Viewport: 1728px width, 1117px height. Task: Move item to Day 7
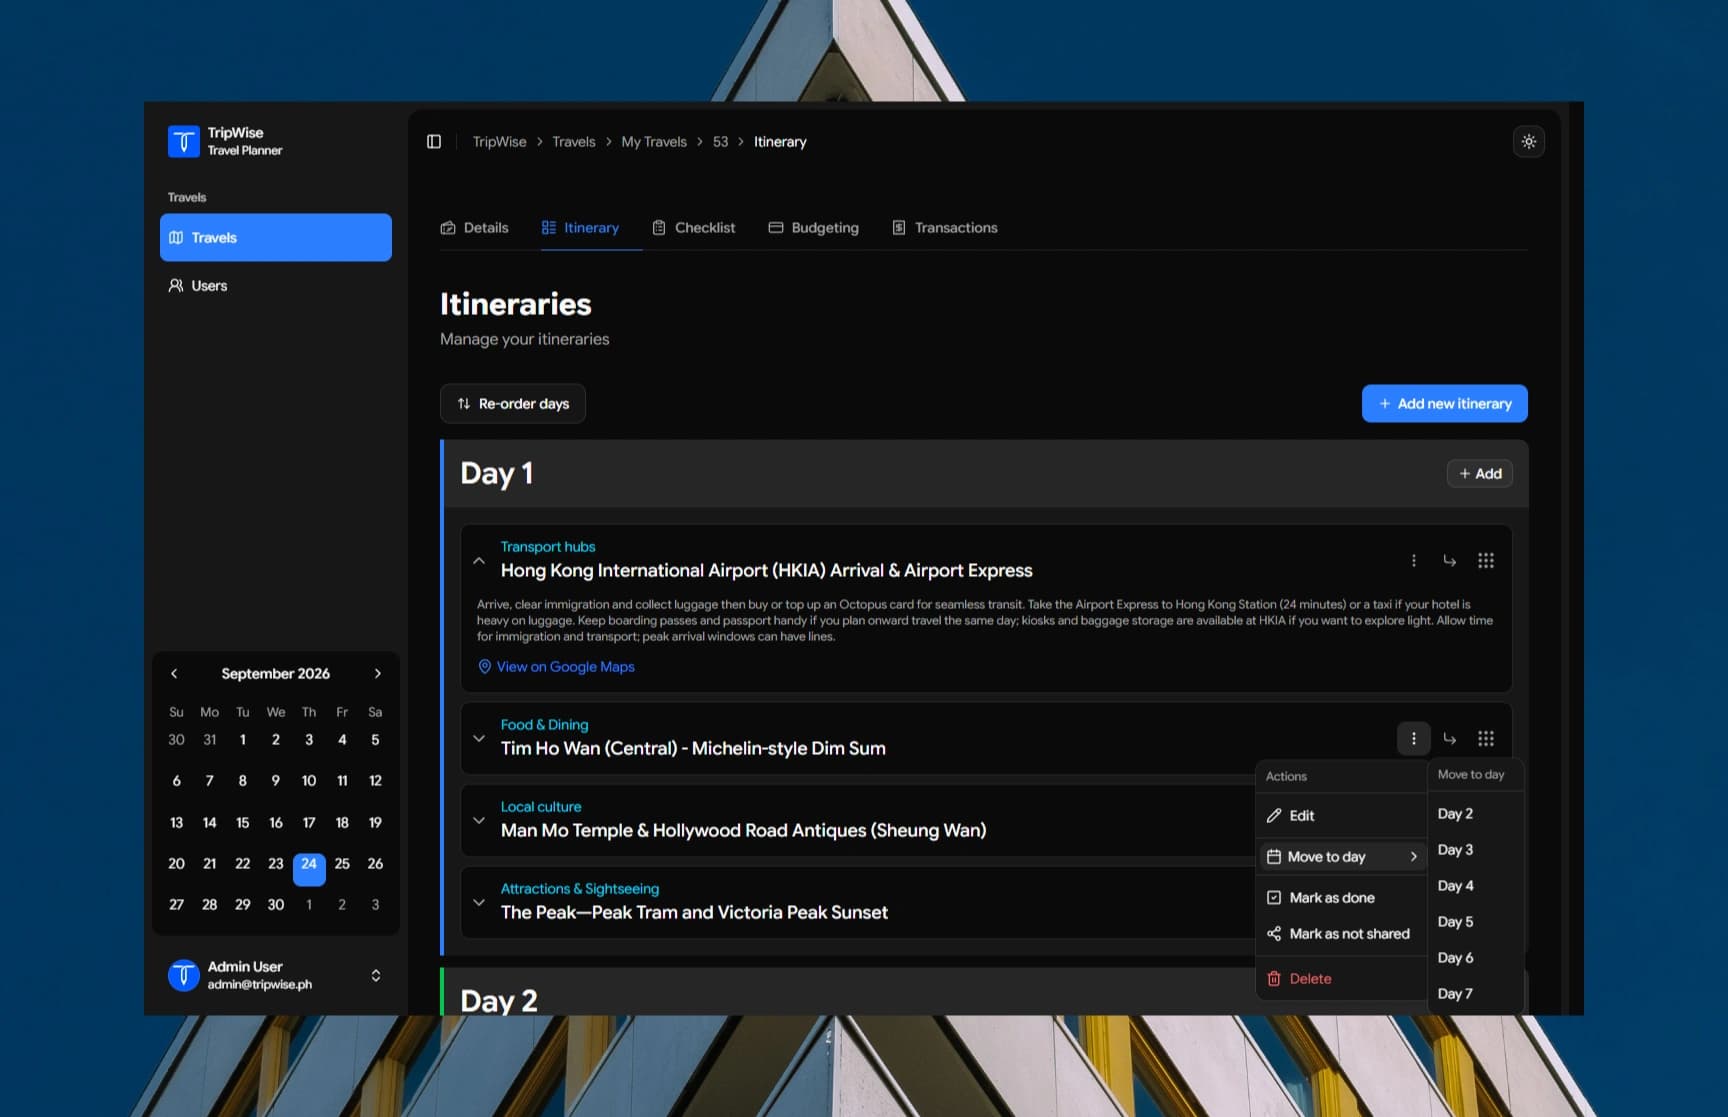tap(1475, 994)
